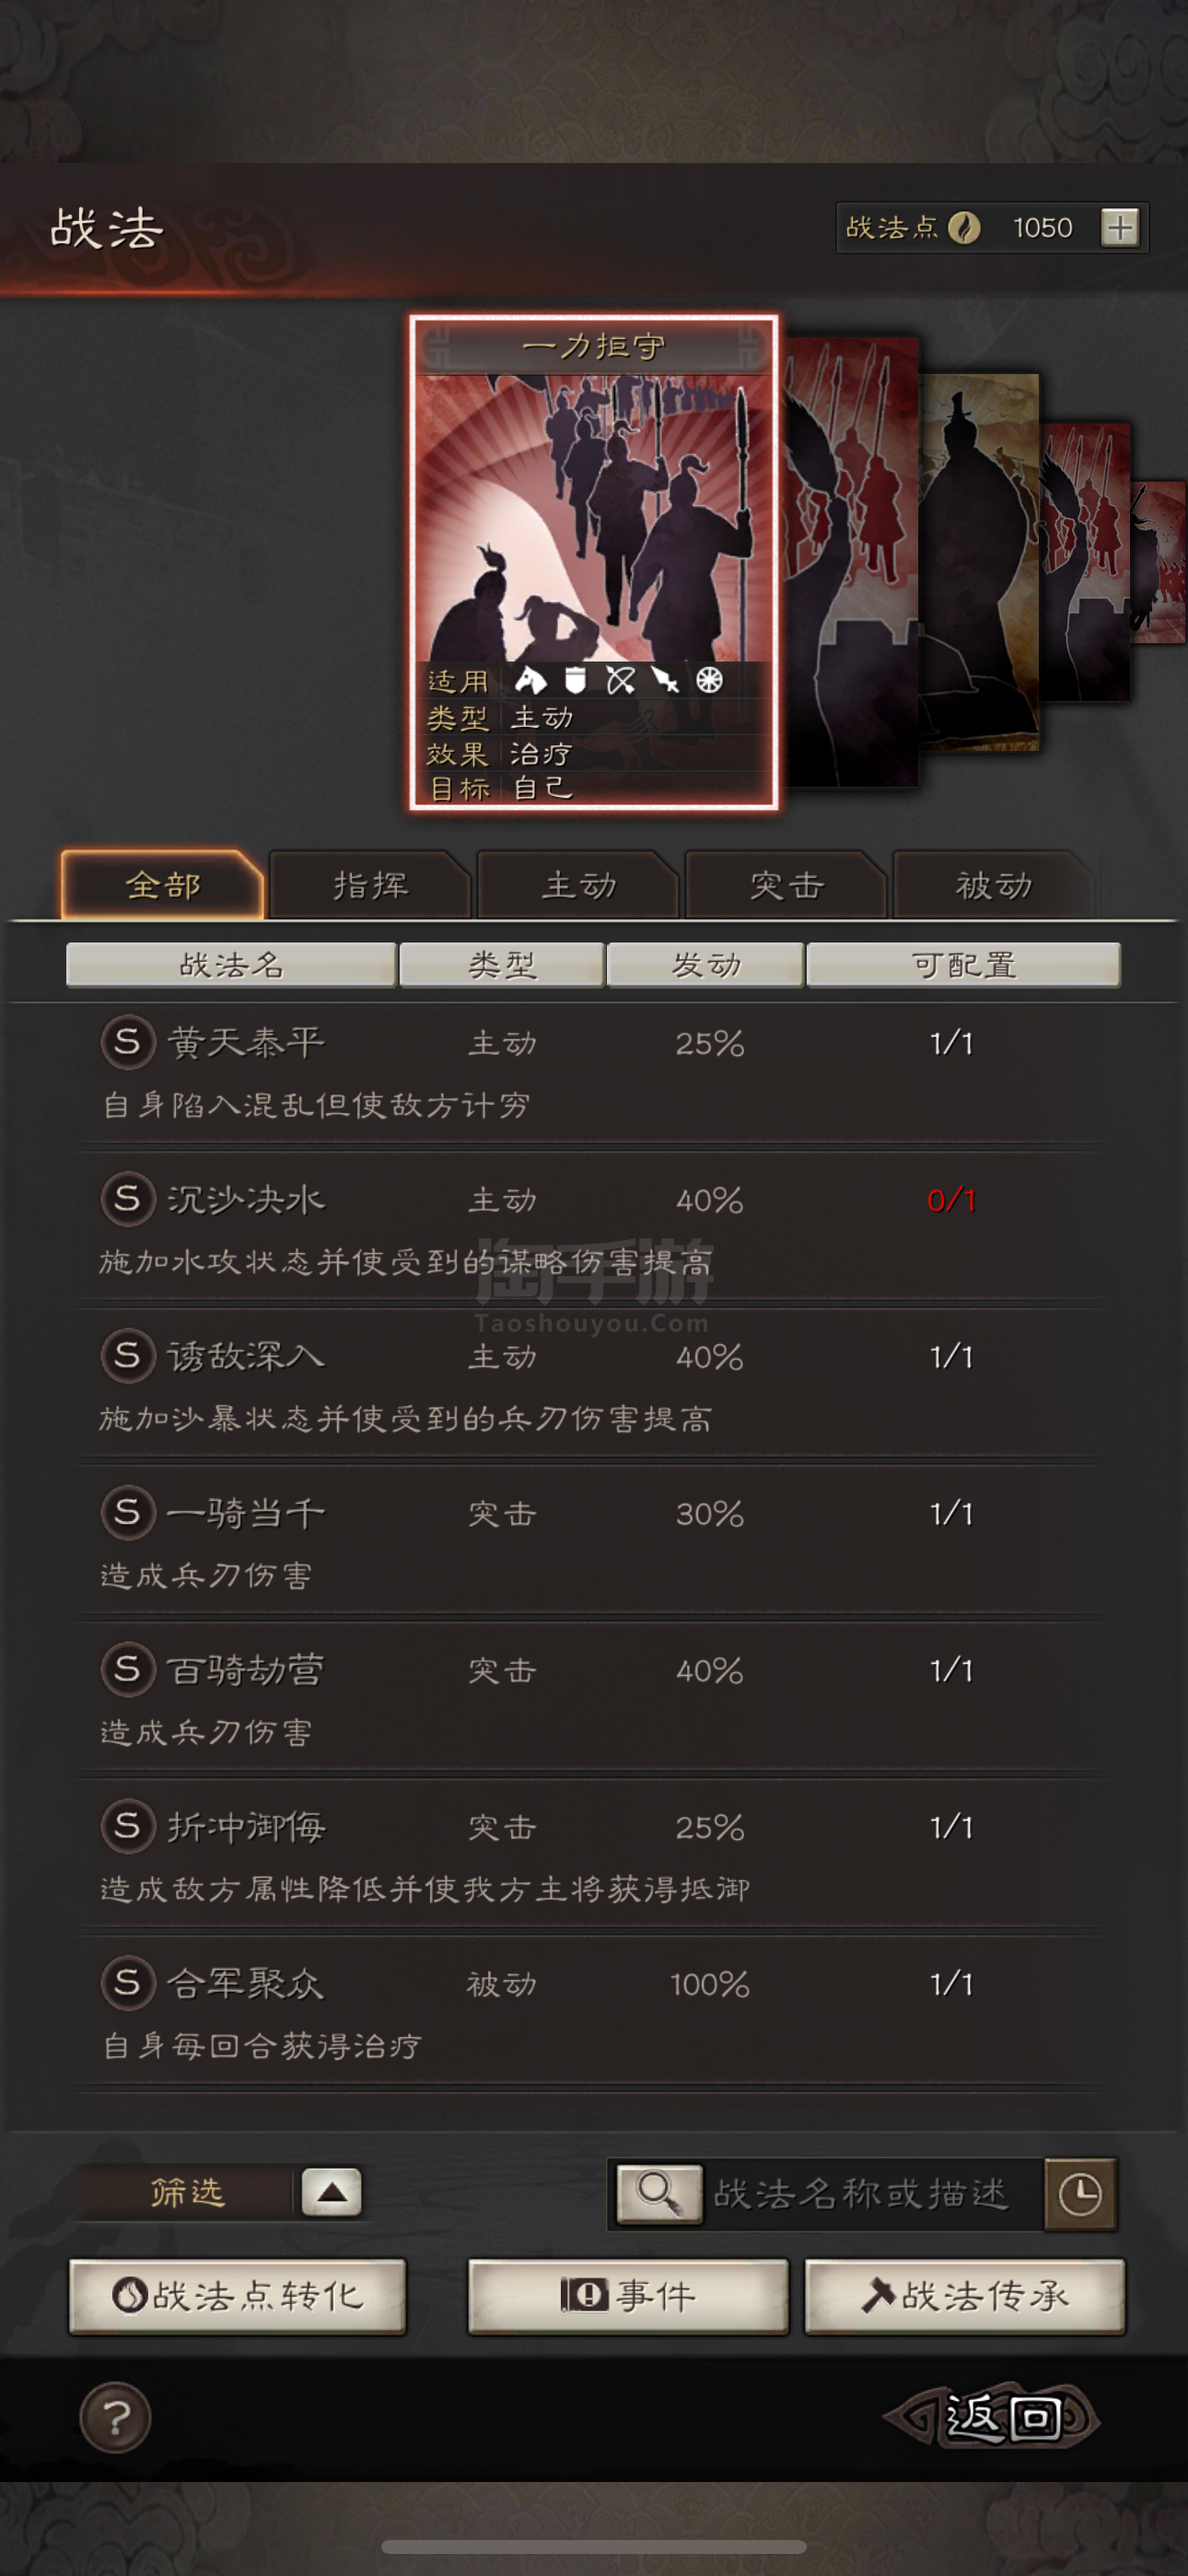Click the shield troop icon on card
The width and height of the screenshot is (1188, 2576).
575,681
